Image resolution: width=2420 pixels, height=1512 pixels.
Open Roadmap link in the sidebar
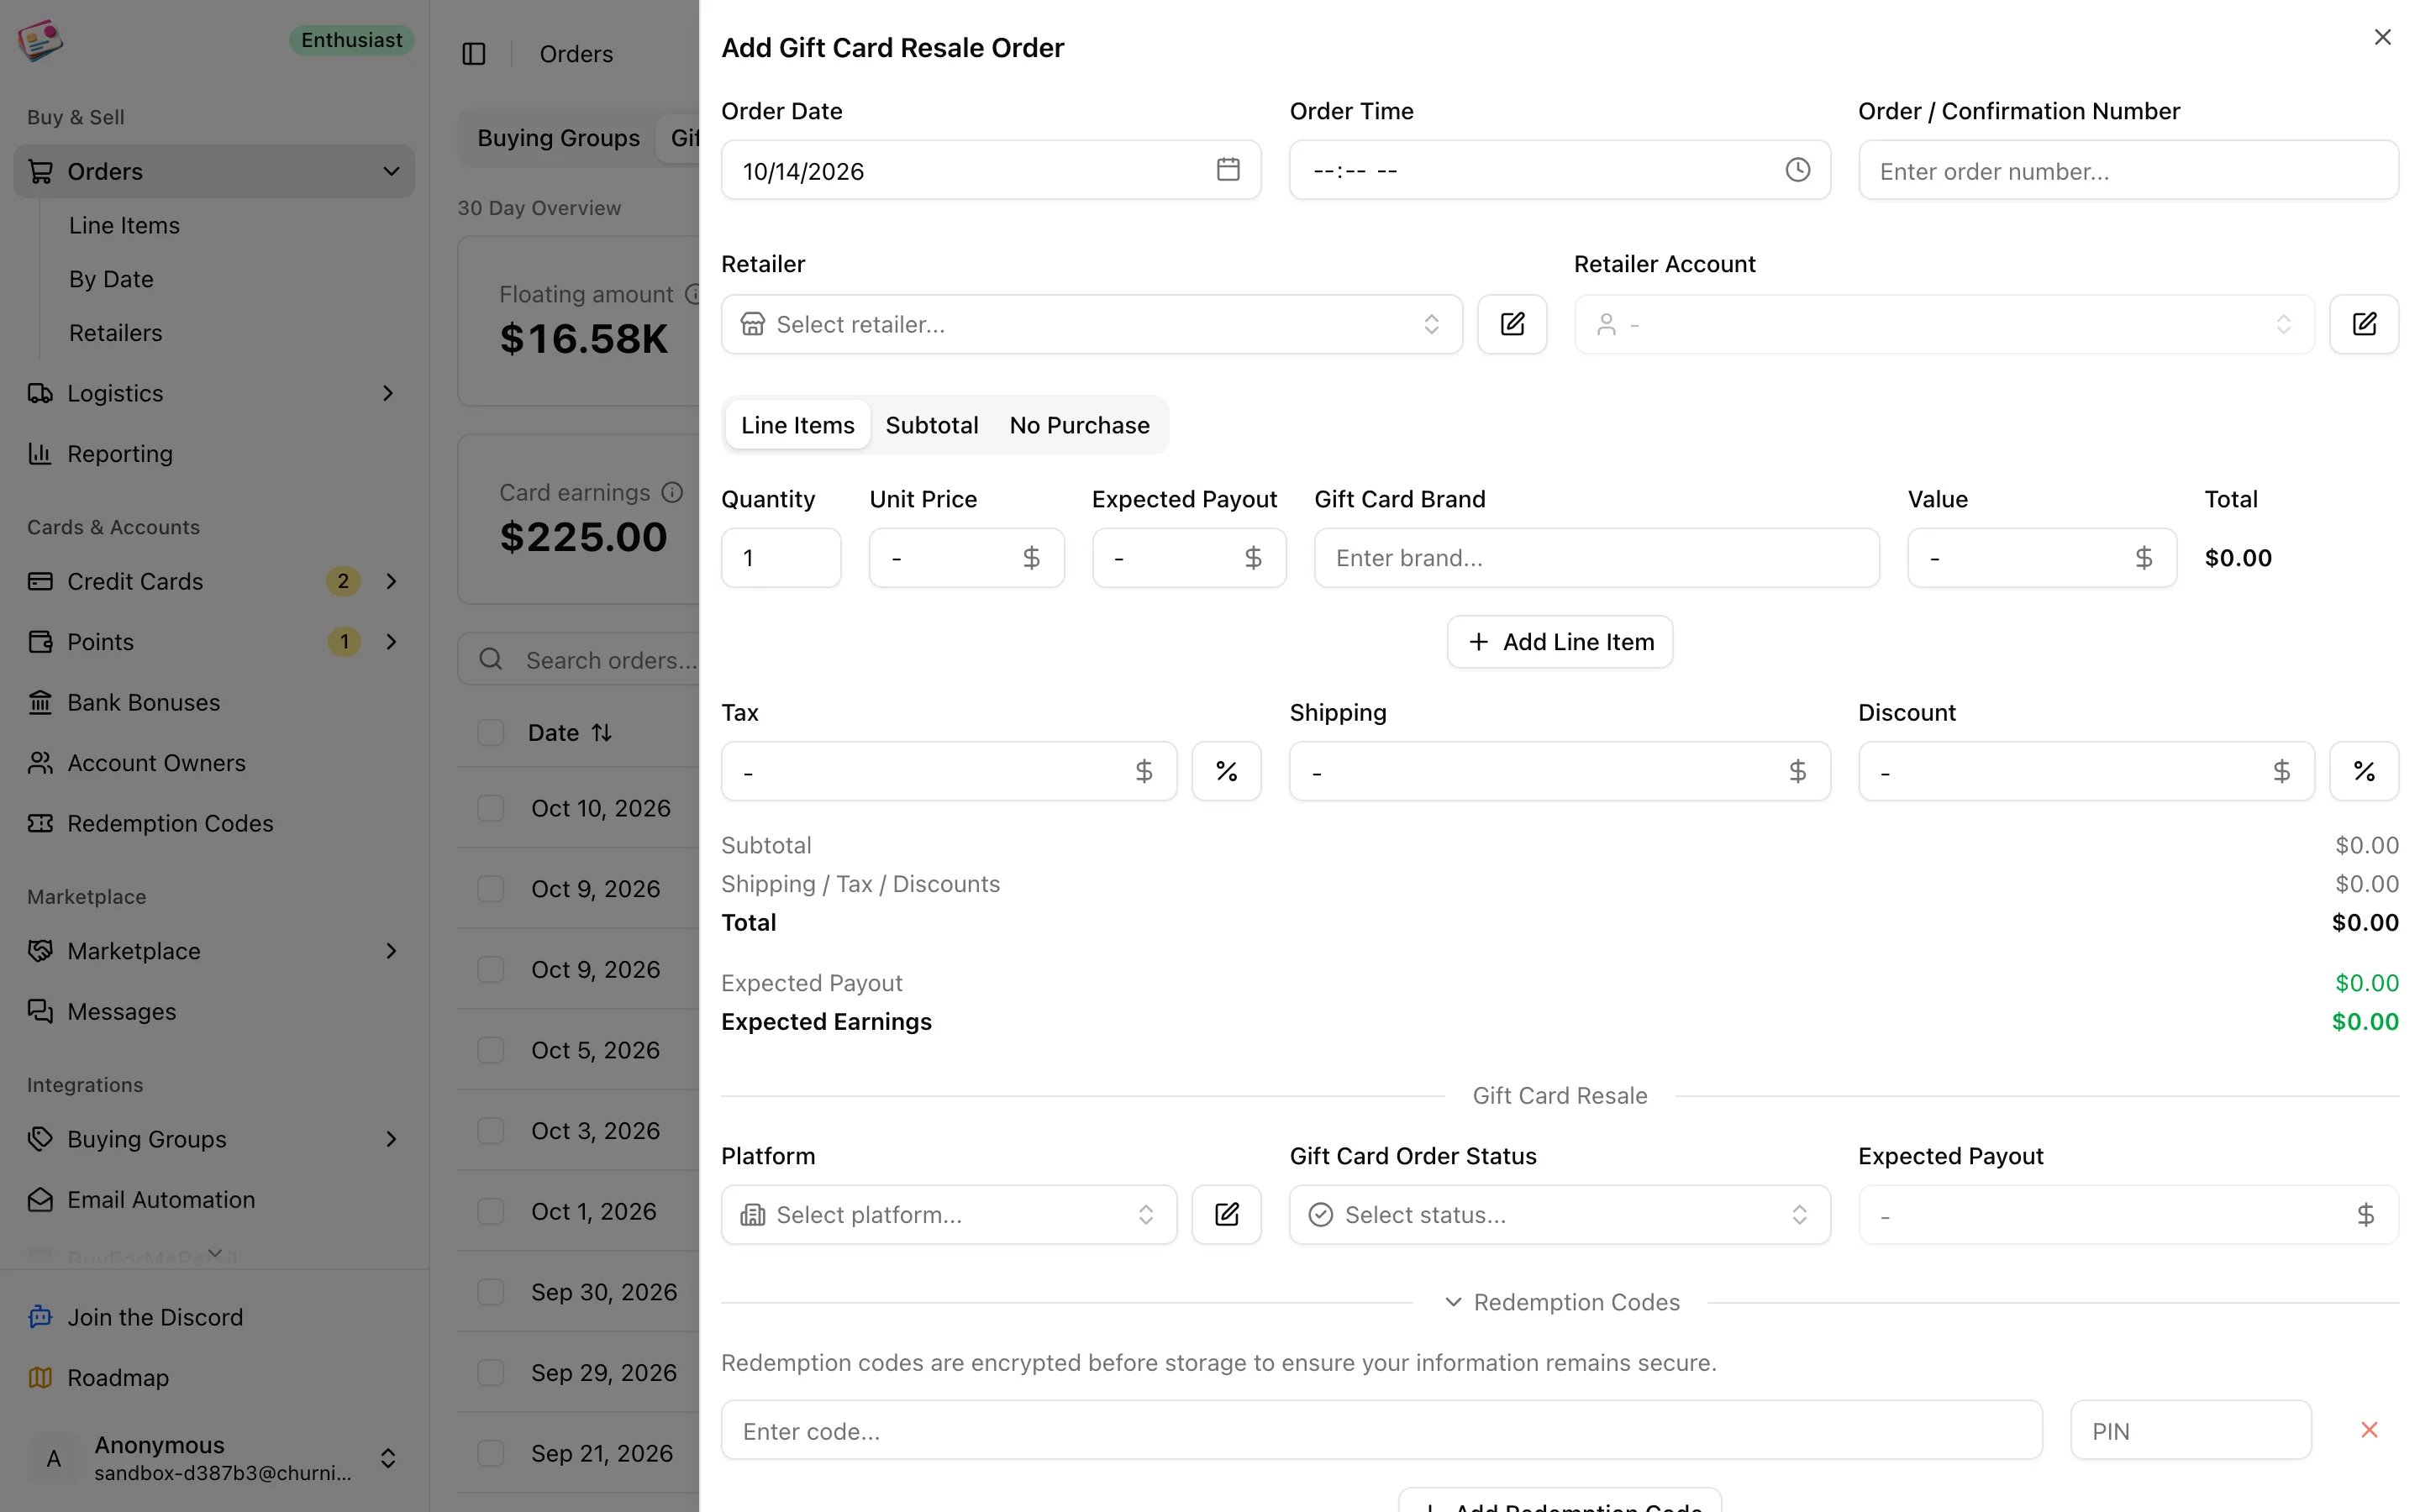[214, 1378]
